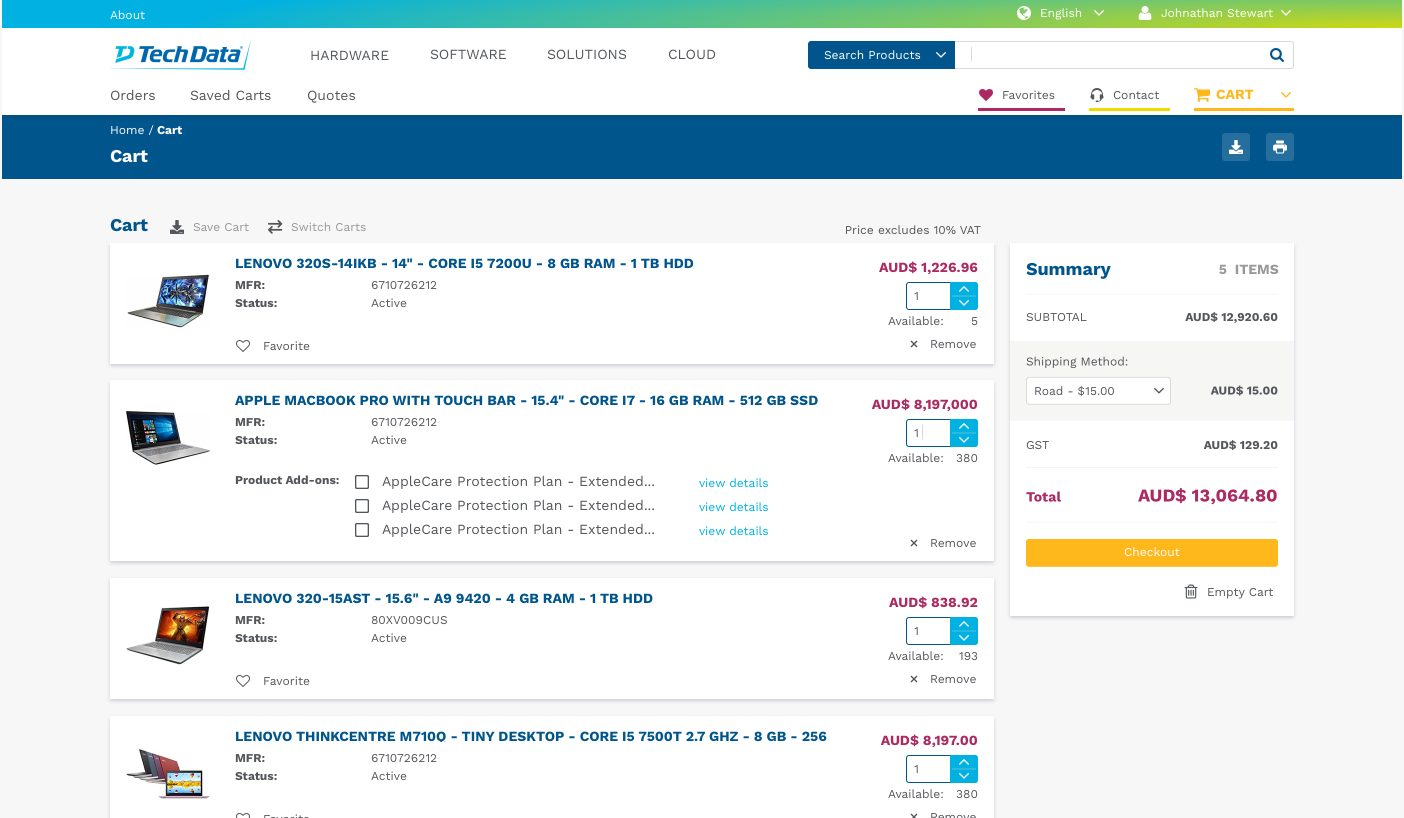This screenshot has height=818, width=1404.
Task: Click the Apple MacBook Pro product thumbnail
Action: [168, 437]
